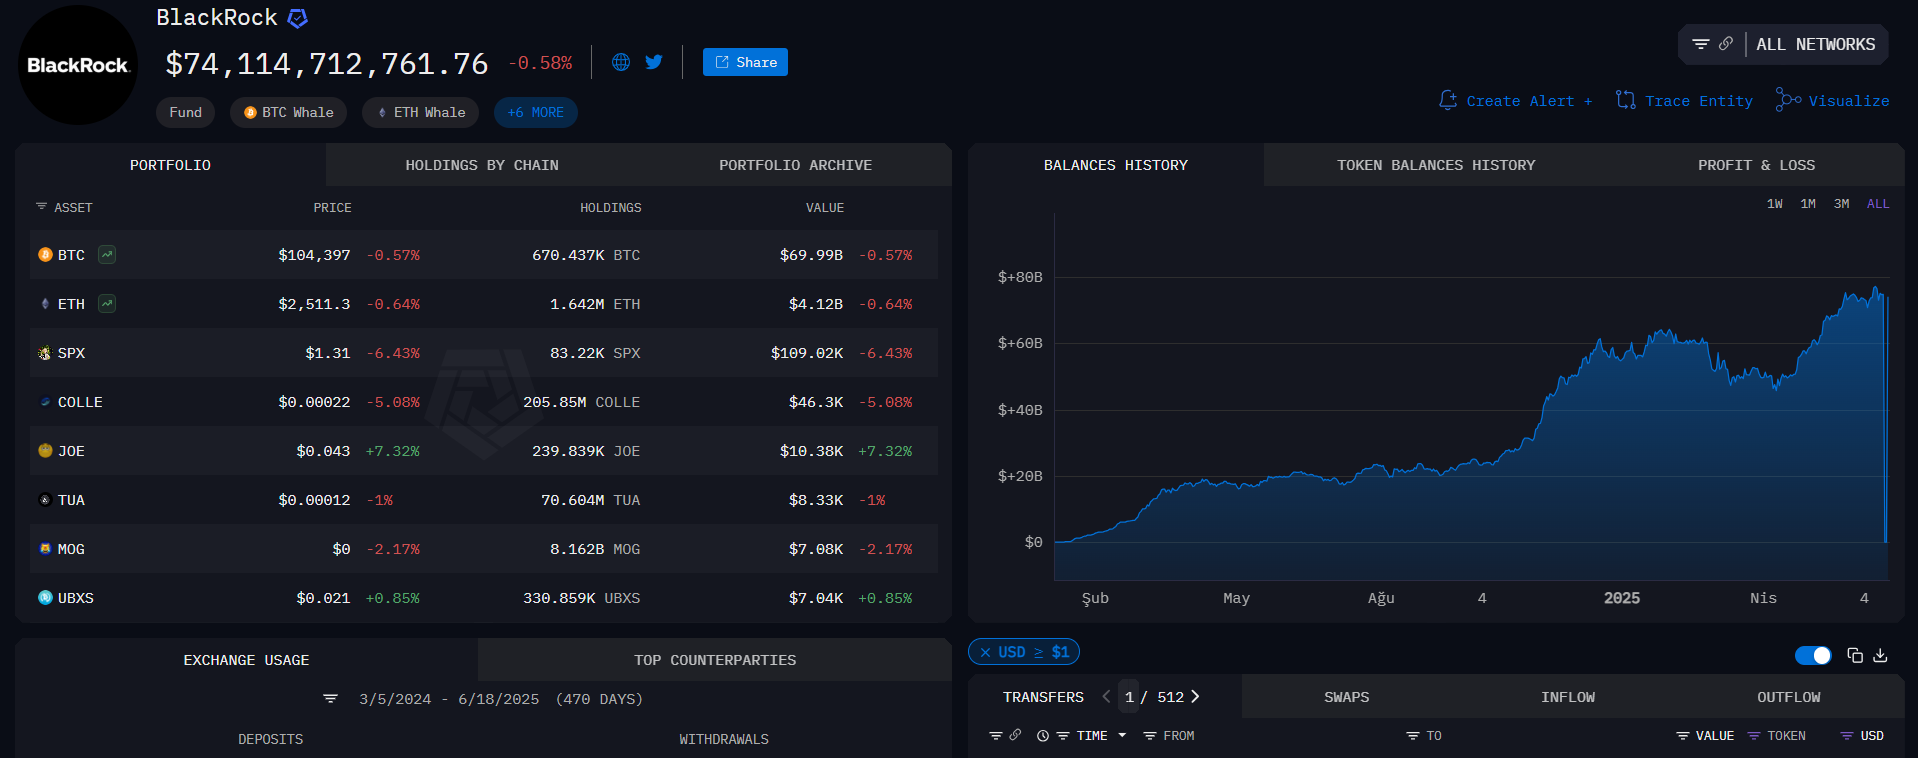Click the transfers header filter icon

tap(995, 735)
